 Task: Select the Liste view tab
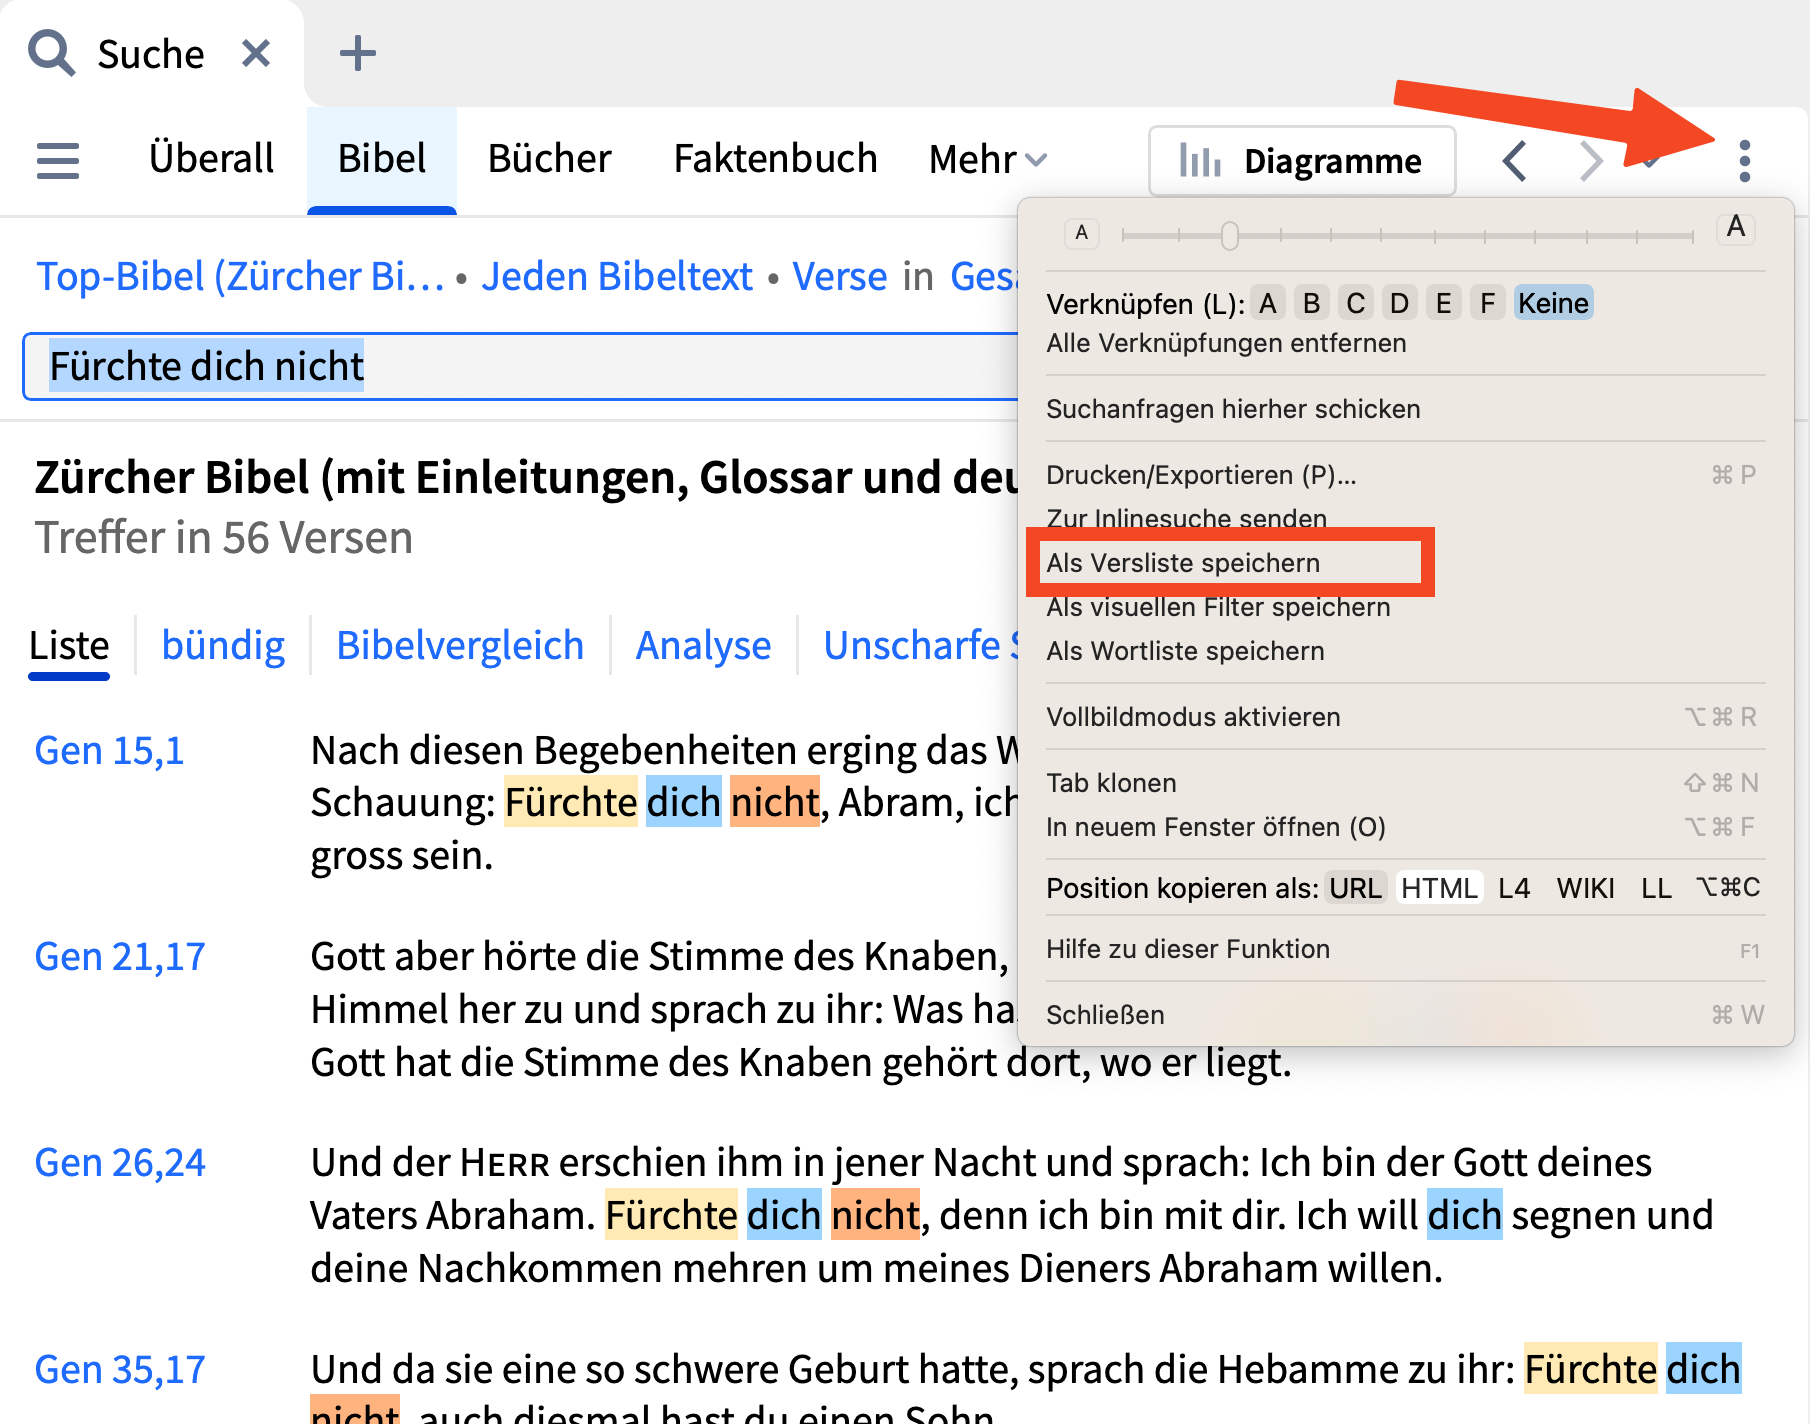click(x=69, y=646)
